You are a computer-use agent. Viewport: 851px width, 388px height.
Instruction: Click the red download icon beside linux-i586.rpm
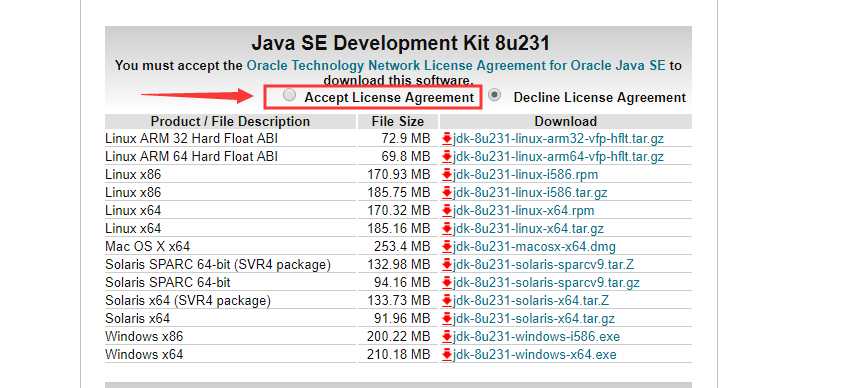click(x=447, y=175)
